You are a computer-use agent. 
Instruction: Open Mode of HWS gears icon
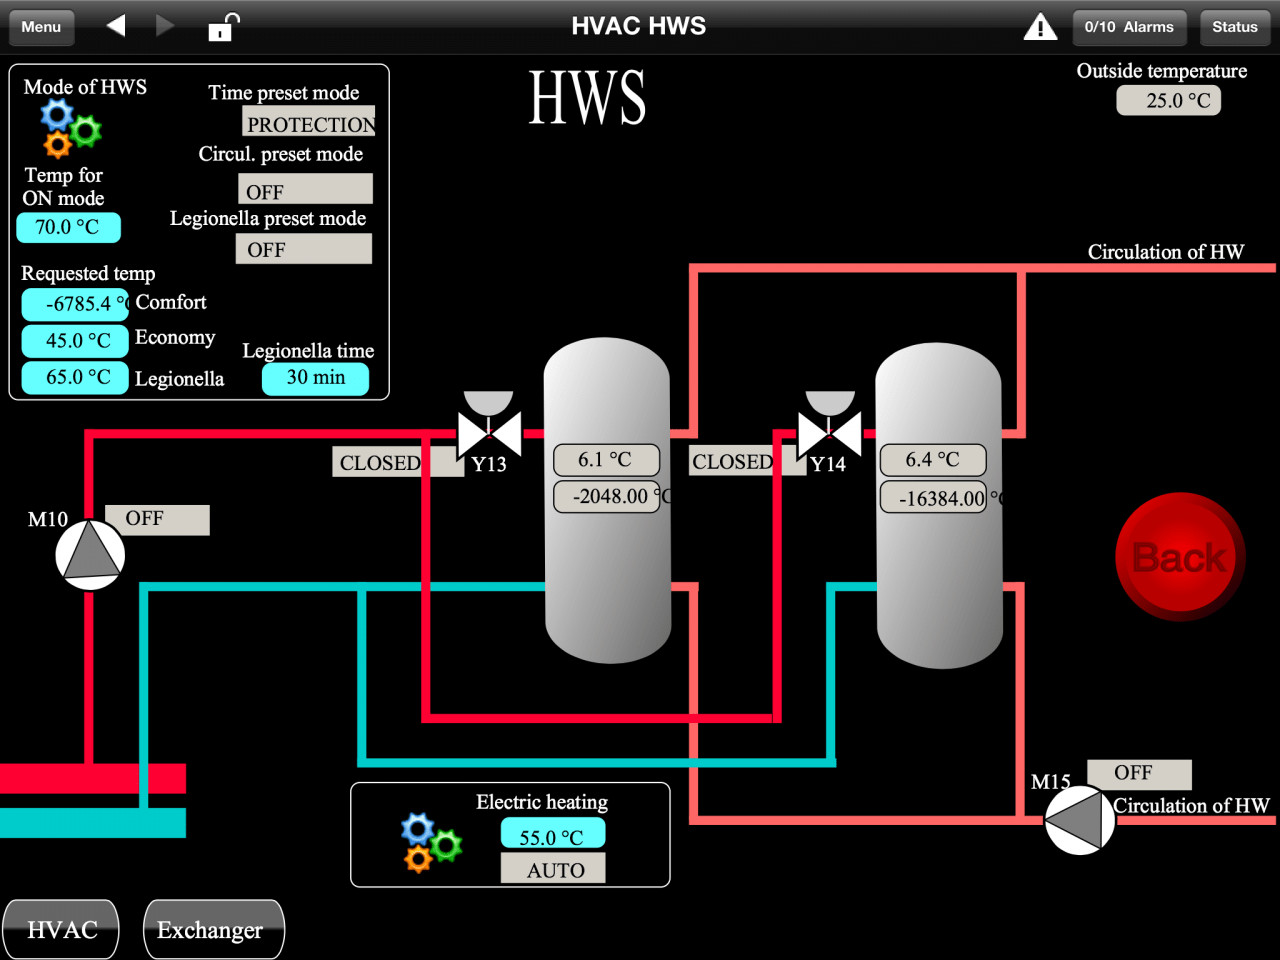pyautogui.click(x=70, y=129)
